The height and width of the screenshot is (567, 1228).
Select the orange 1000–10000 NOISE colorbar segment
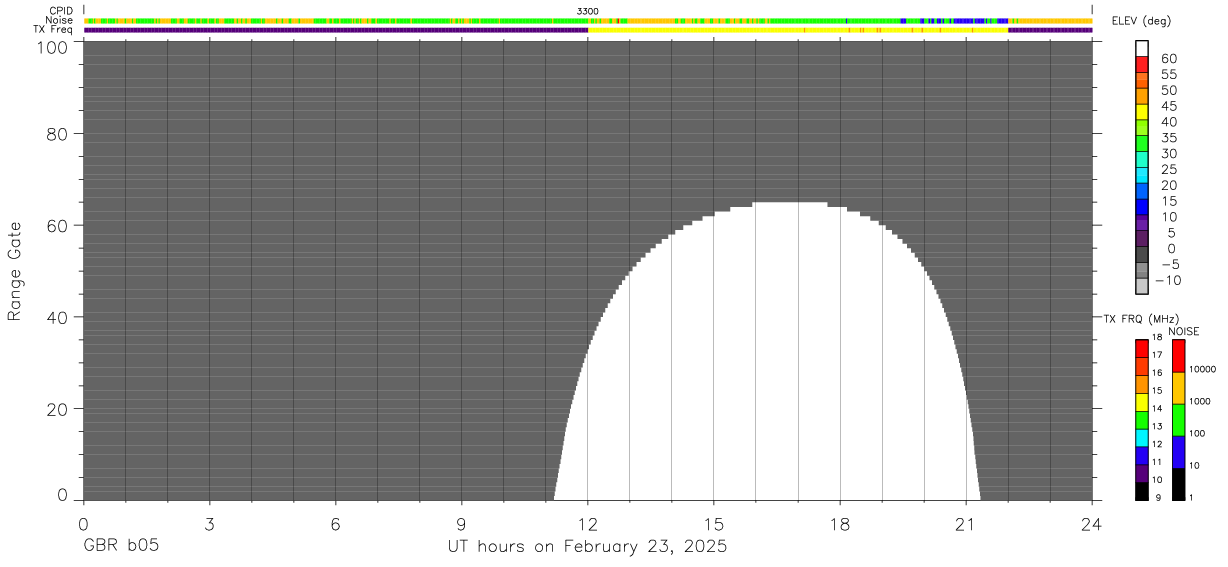tap(1178, 388)
